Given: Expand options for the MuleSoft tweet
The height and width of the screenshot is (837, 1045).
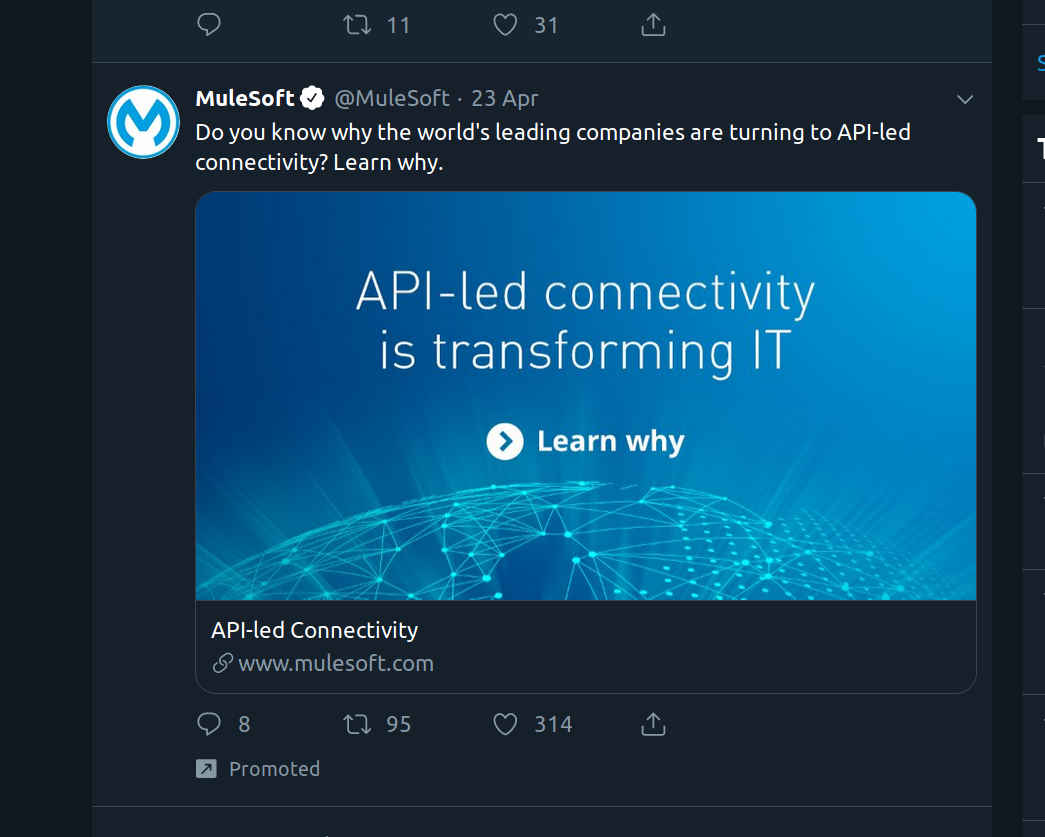Looking at the screenshot, I should pyautogui.click(x=964, y=99).
